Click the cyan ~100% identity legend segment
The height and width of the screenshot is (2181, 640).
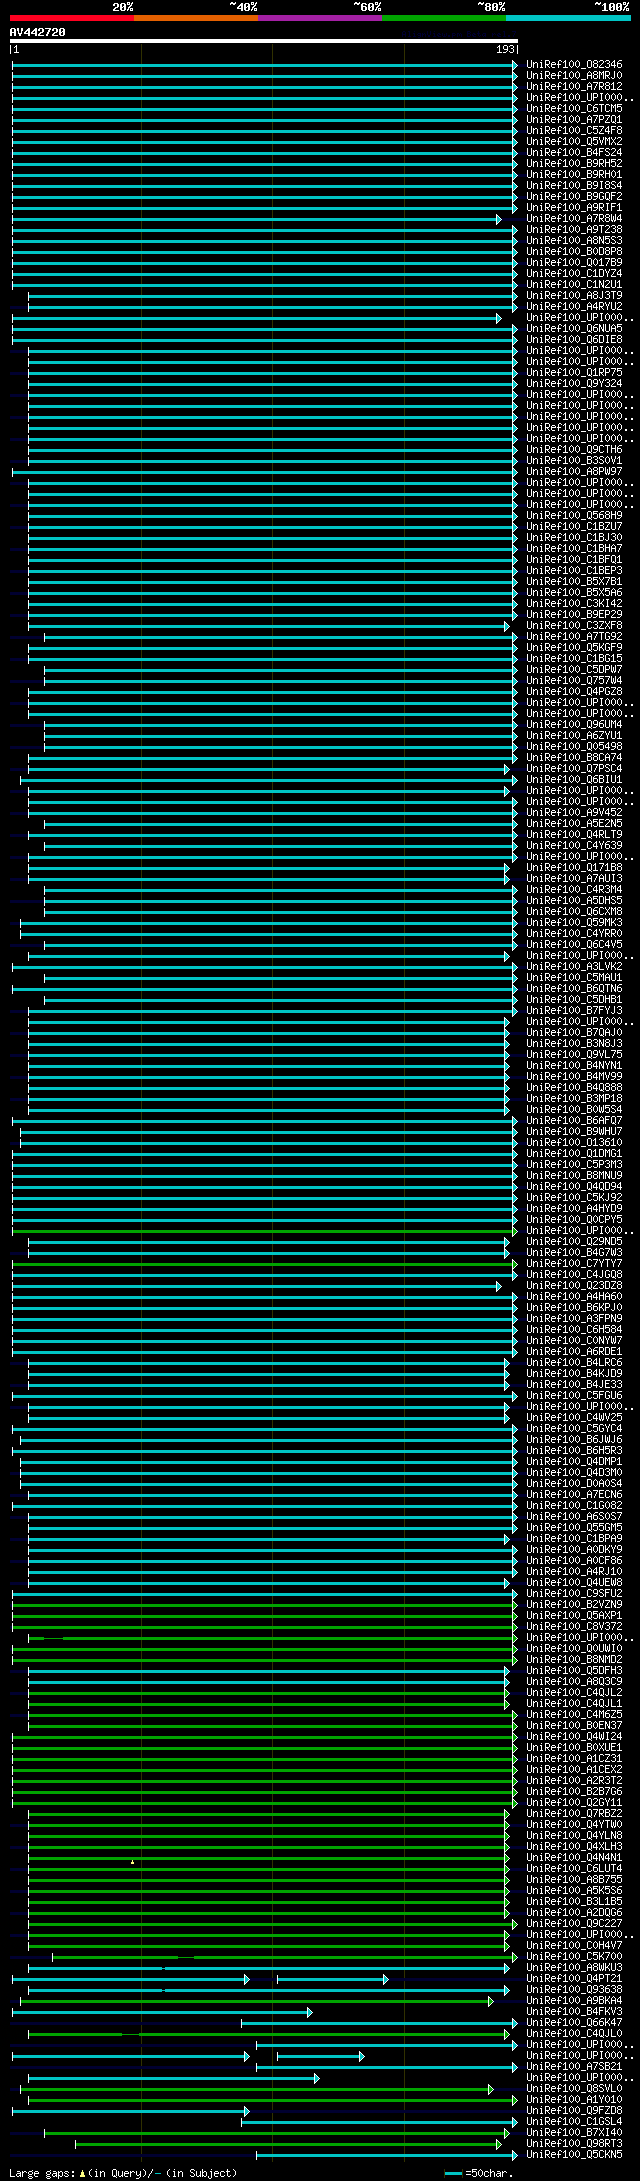[568, 18]
